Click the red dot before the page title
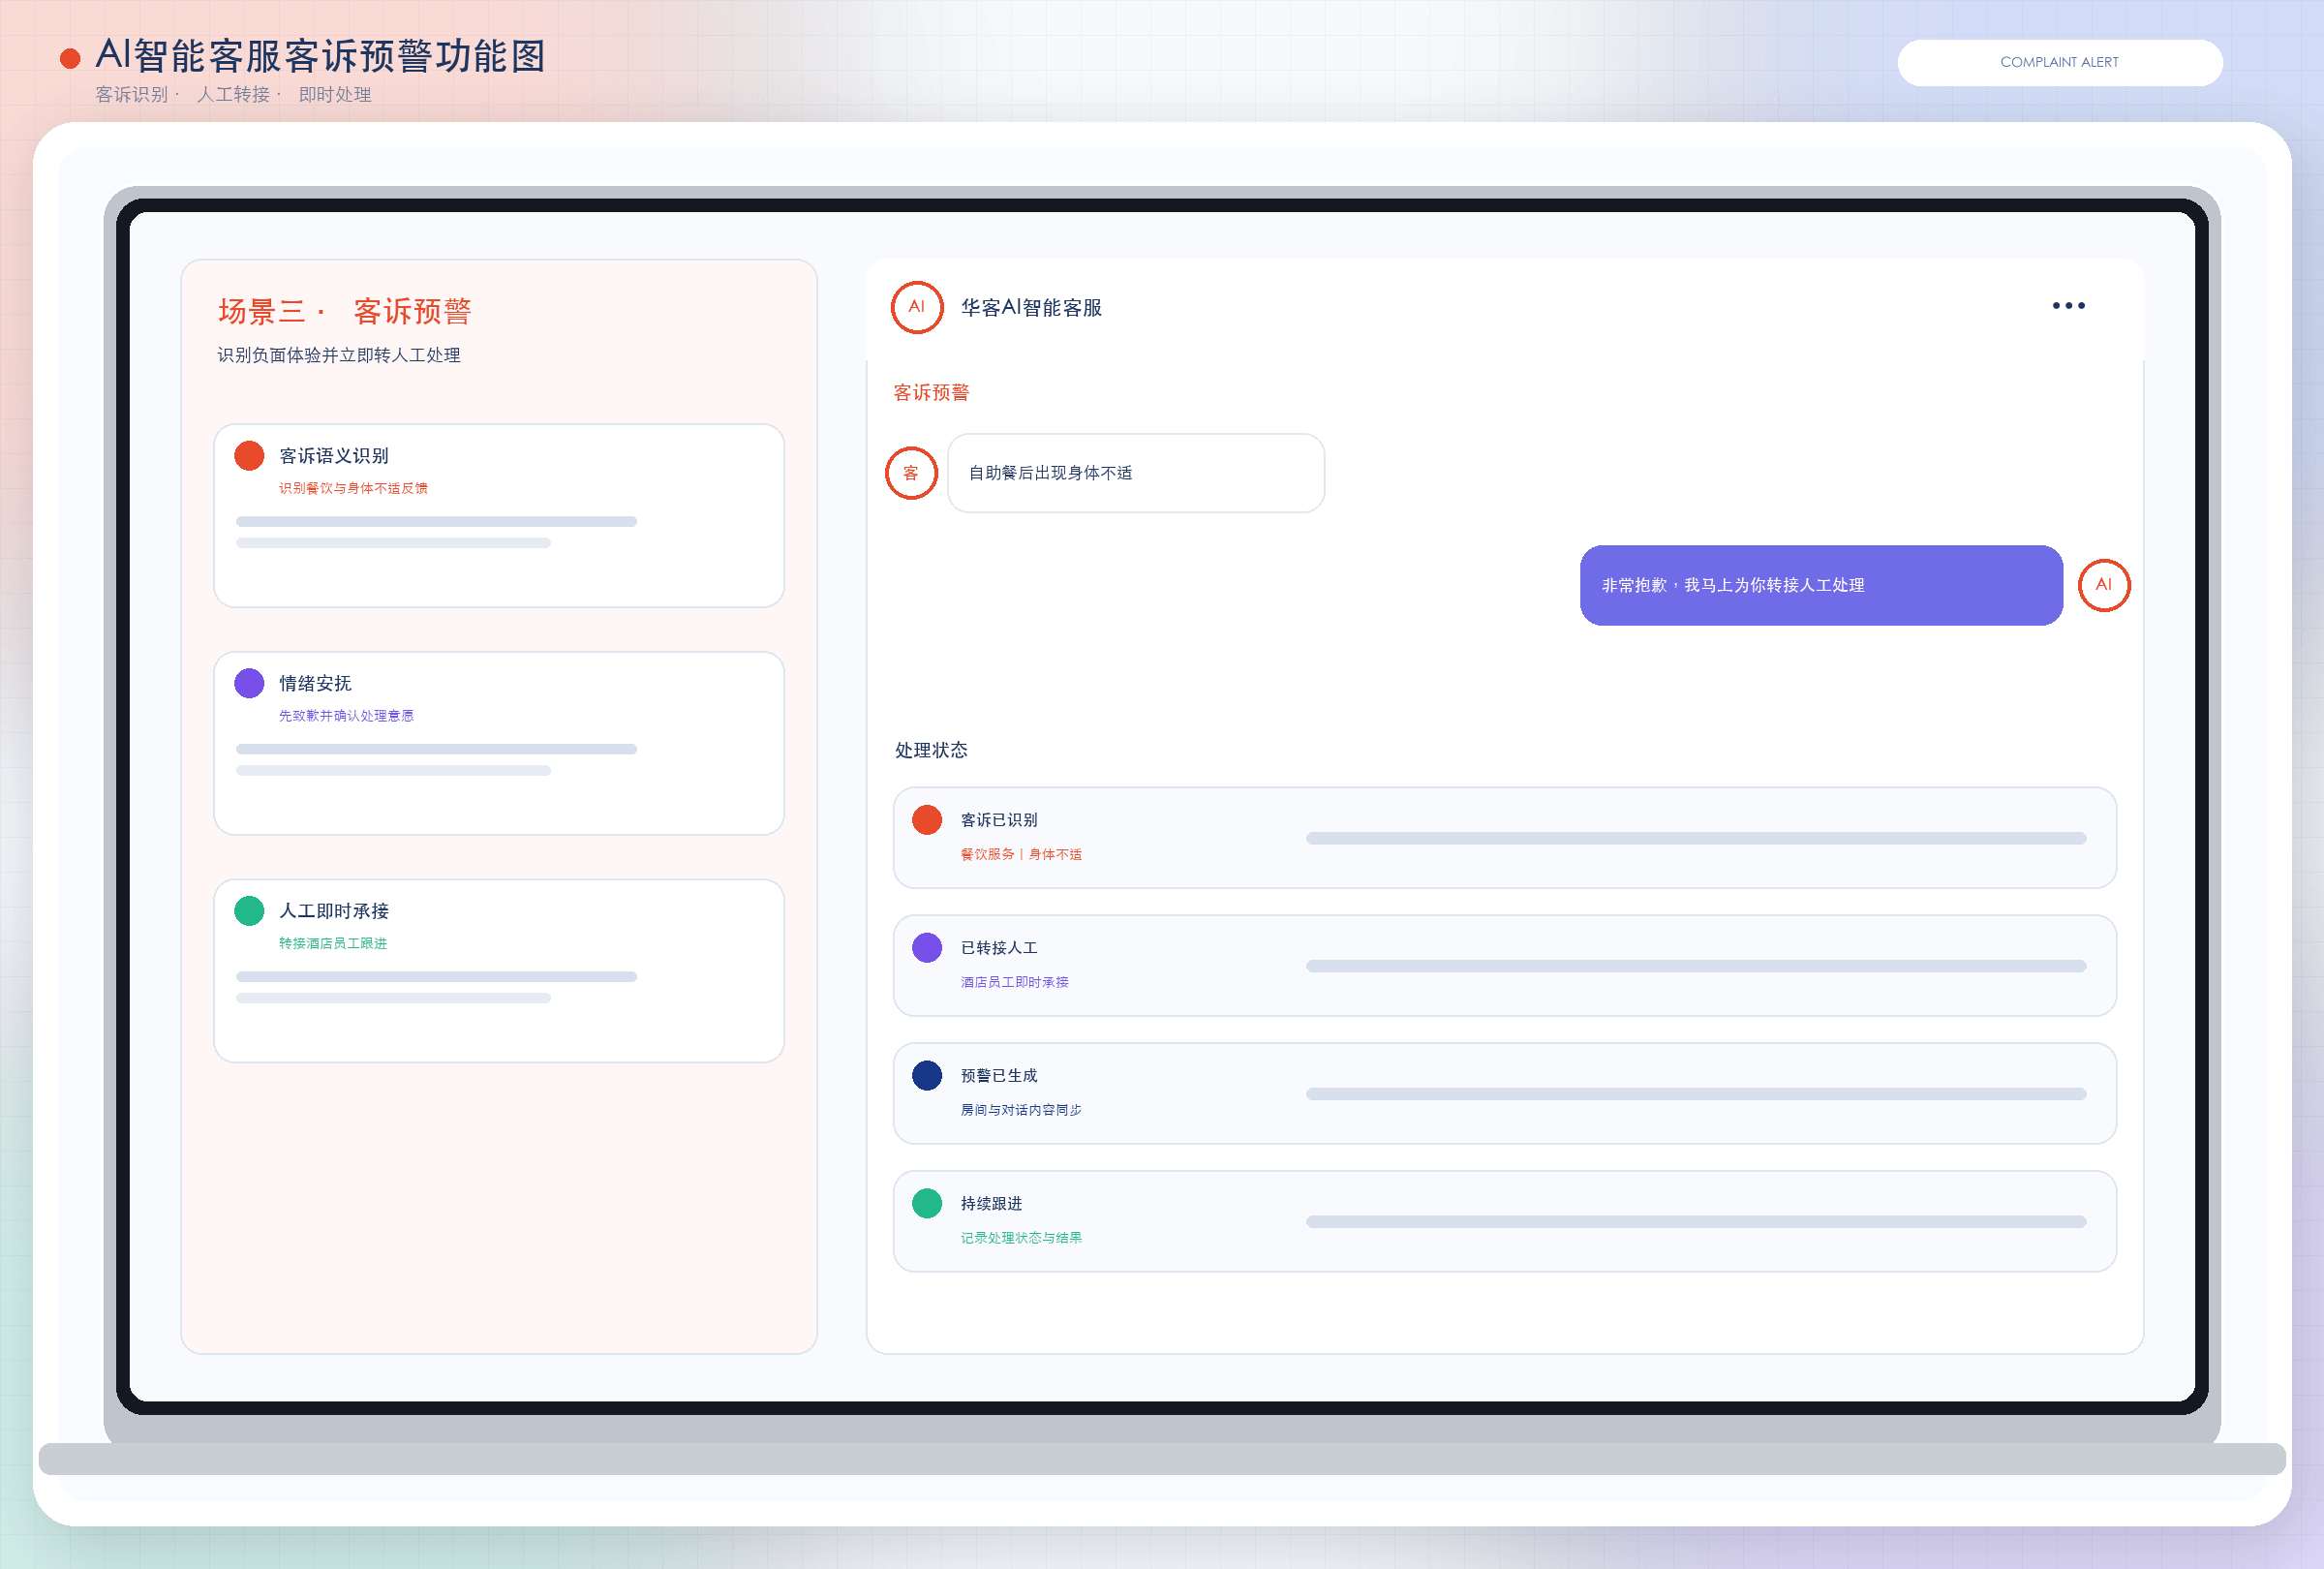The image size is (2324, 1569). click(70, 59)
